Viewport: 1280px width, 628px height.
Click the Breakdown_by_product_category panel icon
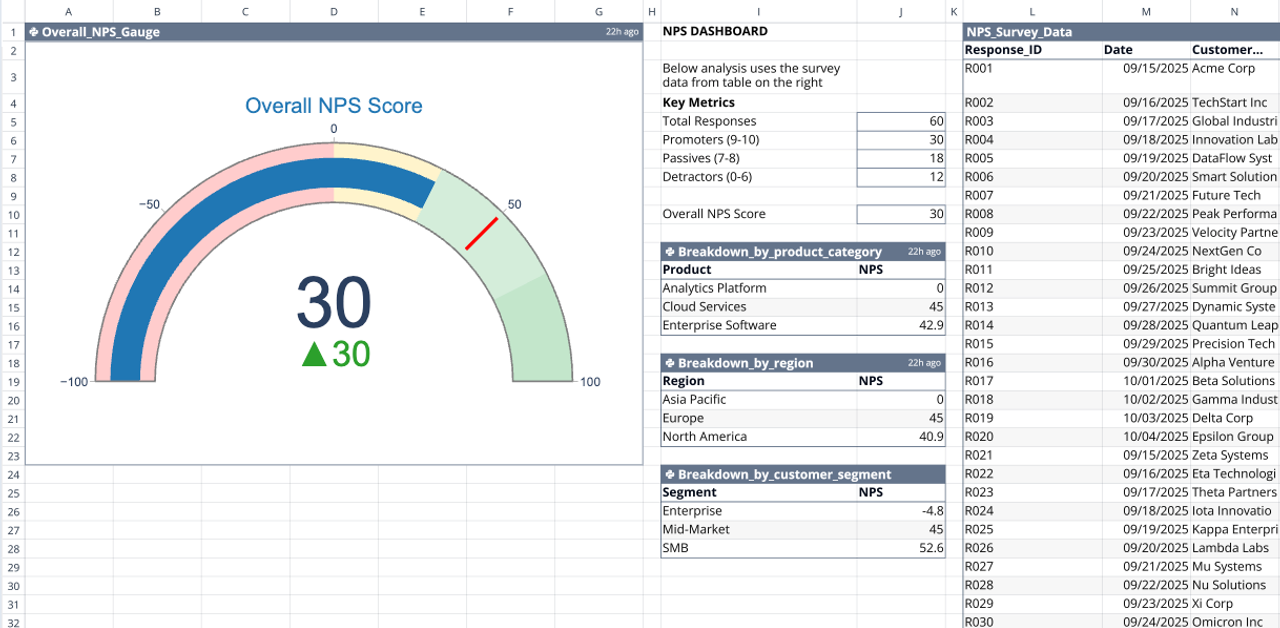[x=669, y=251]
